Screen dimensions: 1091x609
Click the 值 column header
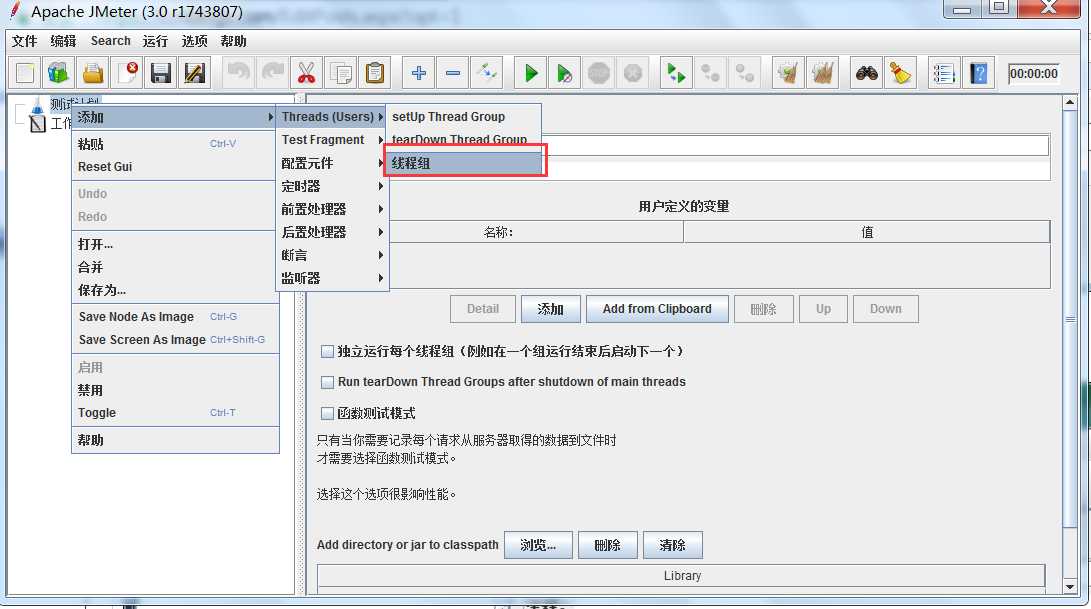point(867,232)
